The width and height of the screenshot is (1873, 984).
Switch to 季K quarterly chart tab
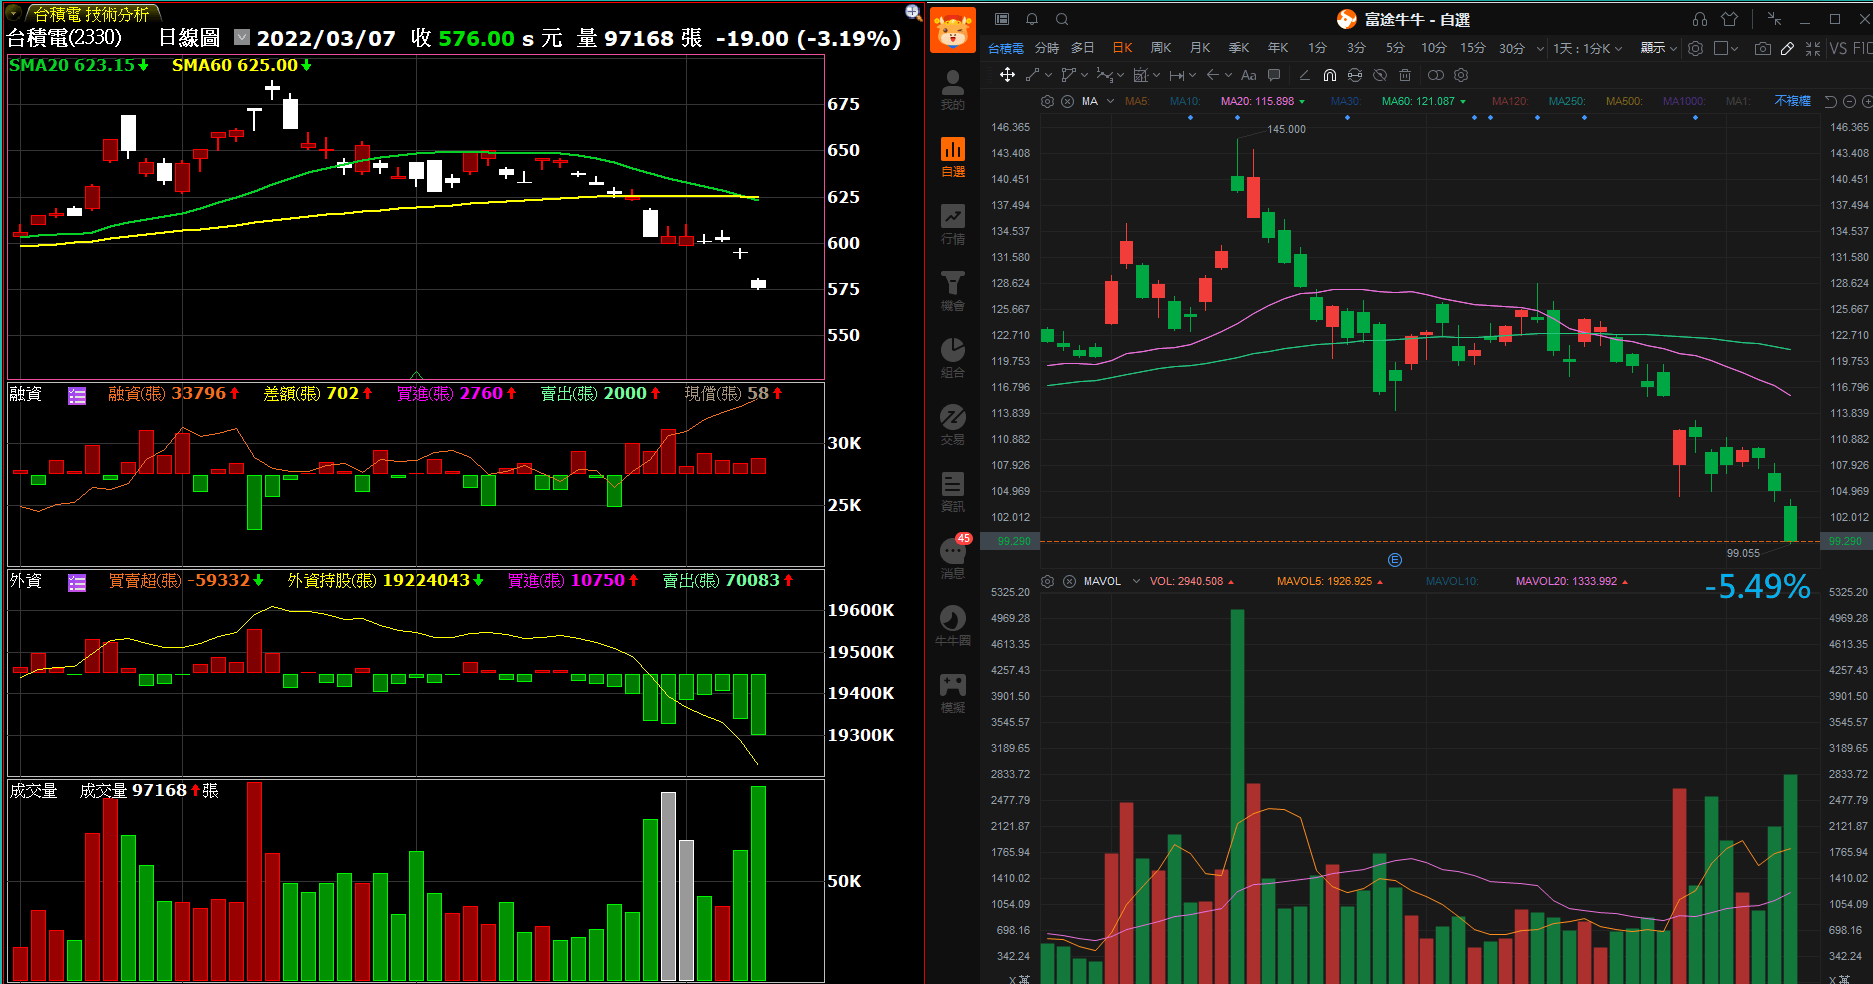coord(1239,48)
